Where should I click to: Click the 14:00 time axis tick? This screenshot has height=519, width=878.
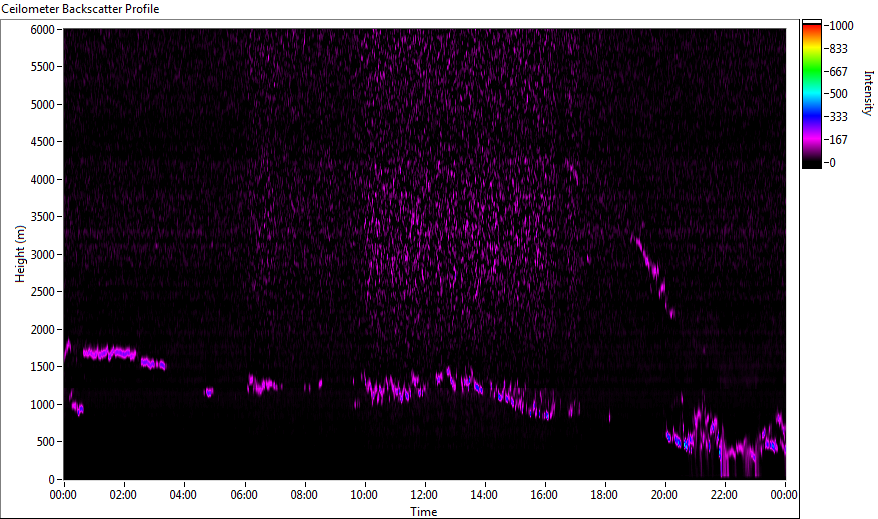[484, 495]
